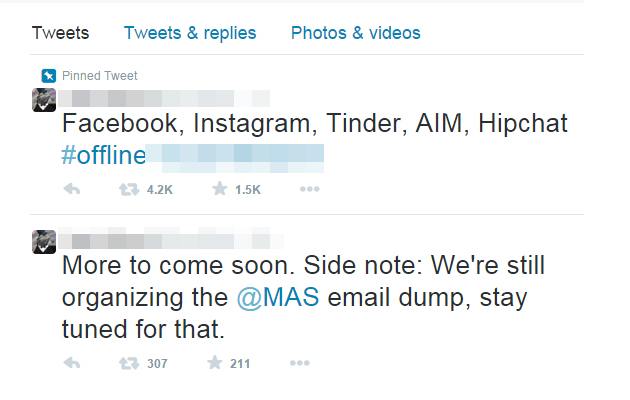The width and height of the screenshot is (630, 400).
Task: Favorite the pinned tweet with 1.5K stars
Action: coord(220,189)
